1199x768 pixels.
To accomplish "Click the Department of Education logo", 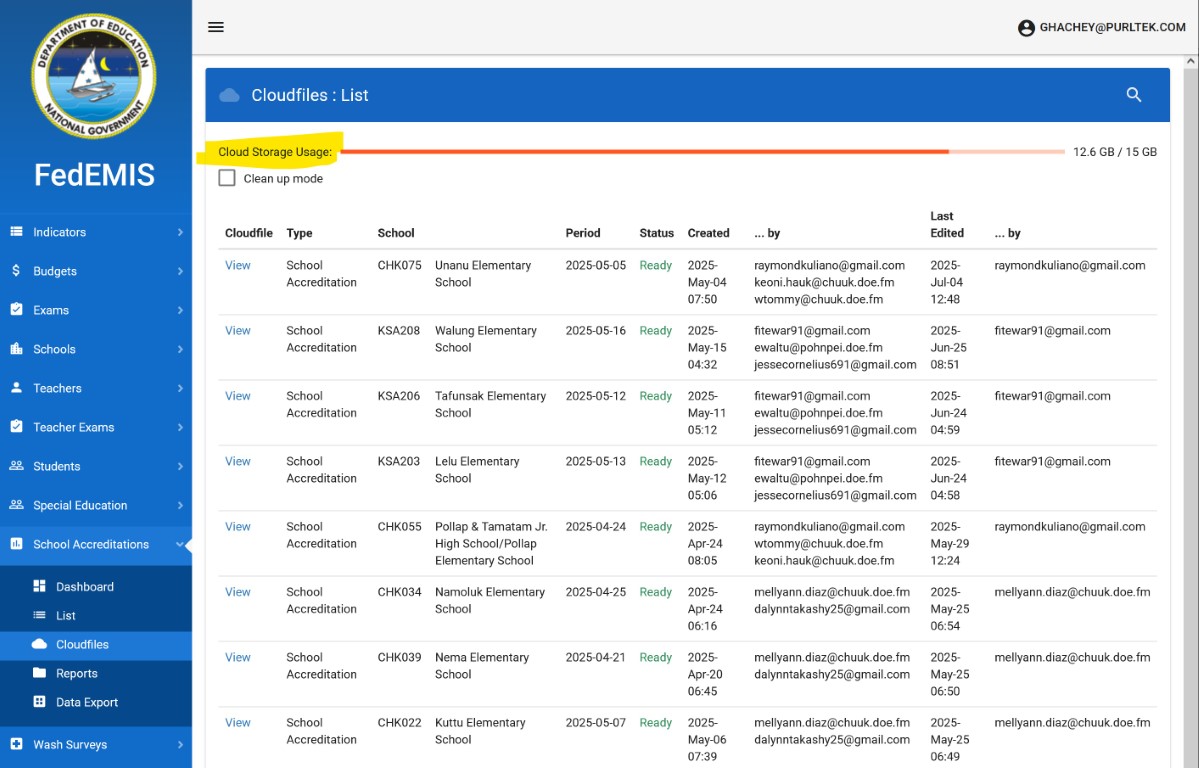I will pos(94,76).
